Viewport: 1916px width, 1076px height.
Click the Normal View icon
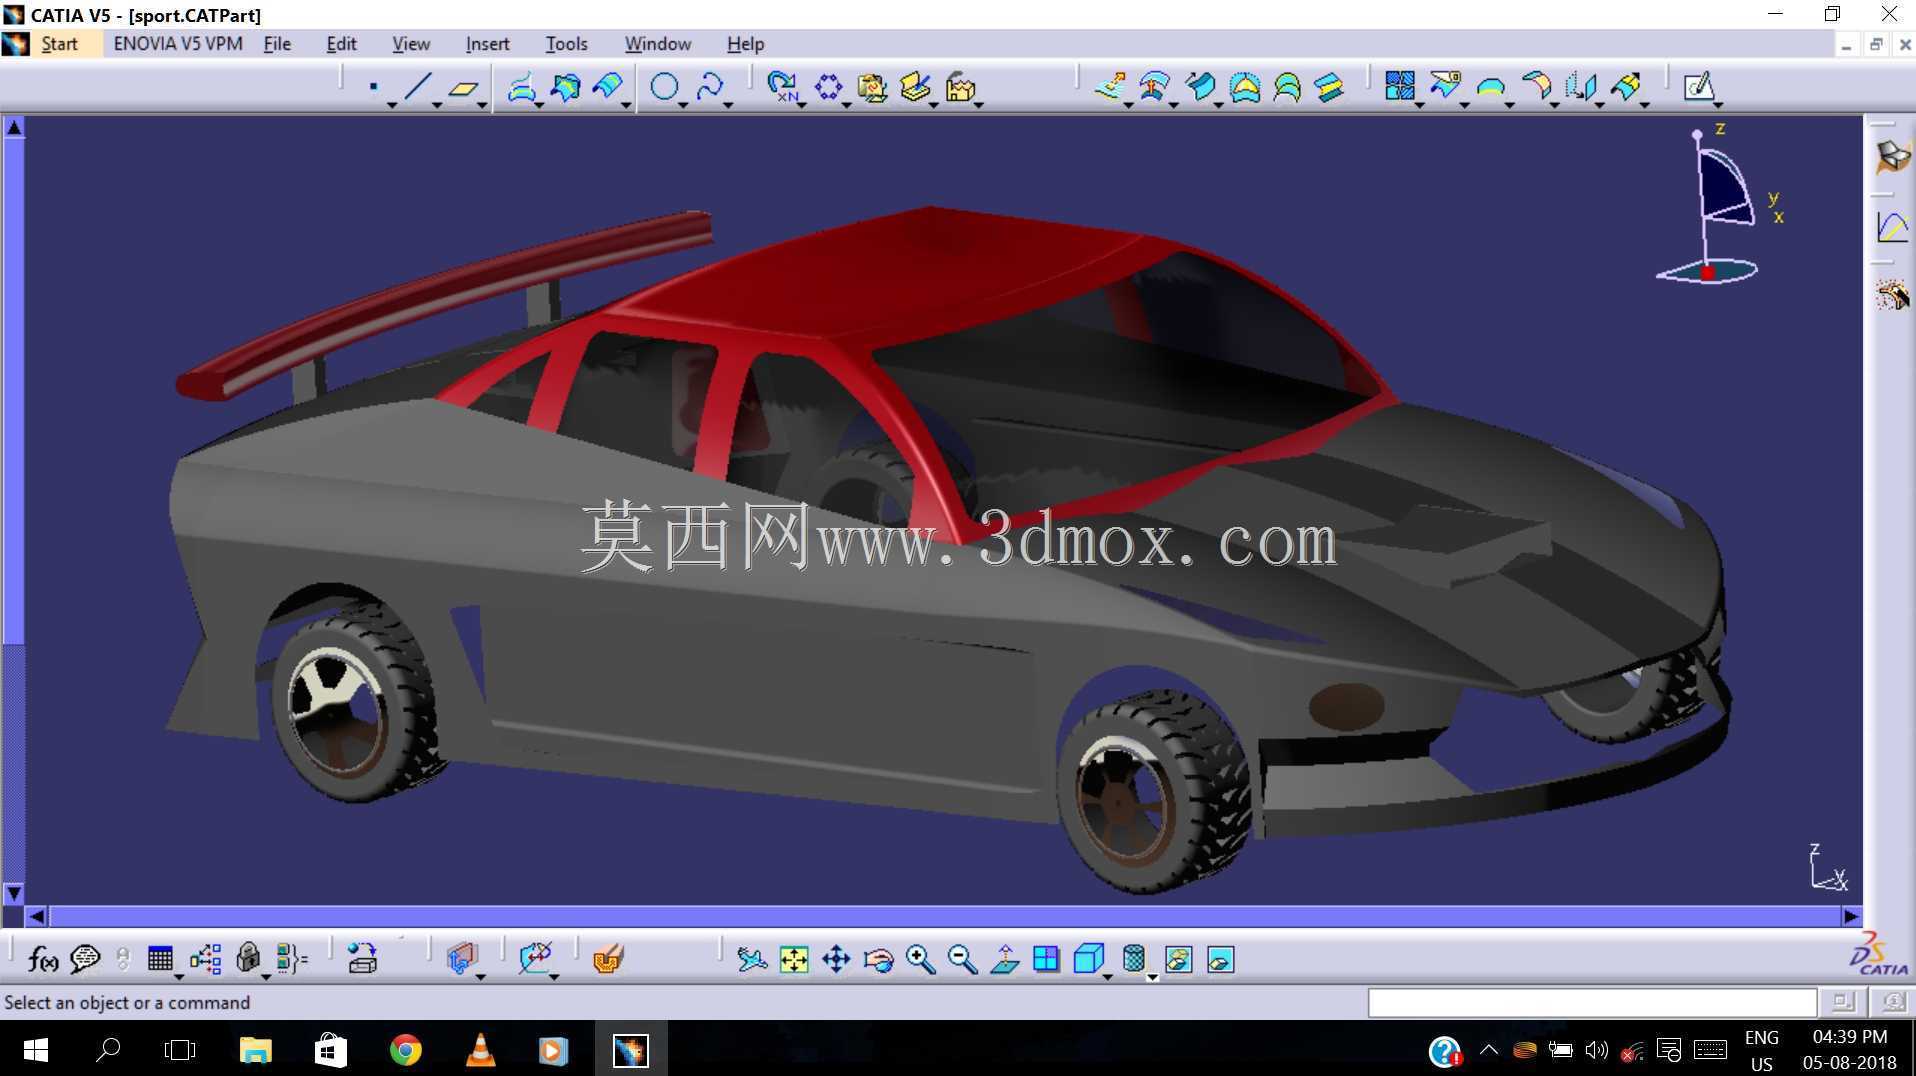1004,959
